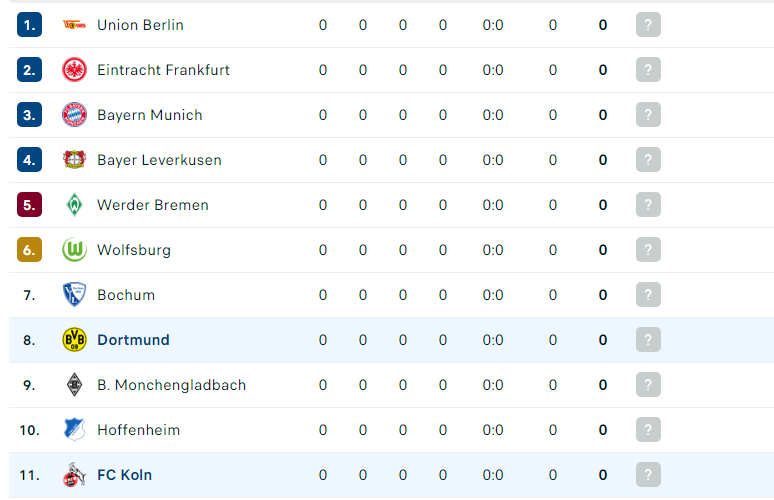Click the Werder Bremen diamond logo
Image resolution: width=774 pixels, height=500 pixels.
pos(74,204)
